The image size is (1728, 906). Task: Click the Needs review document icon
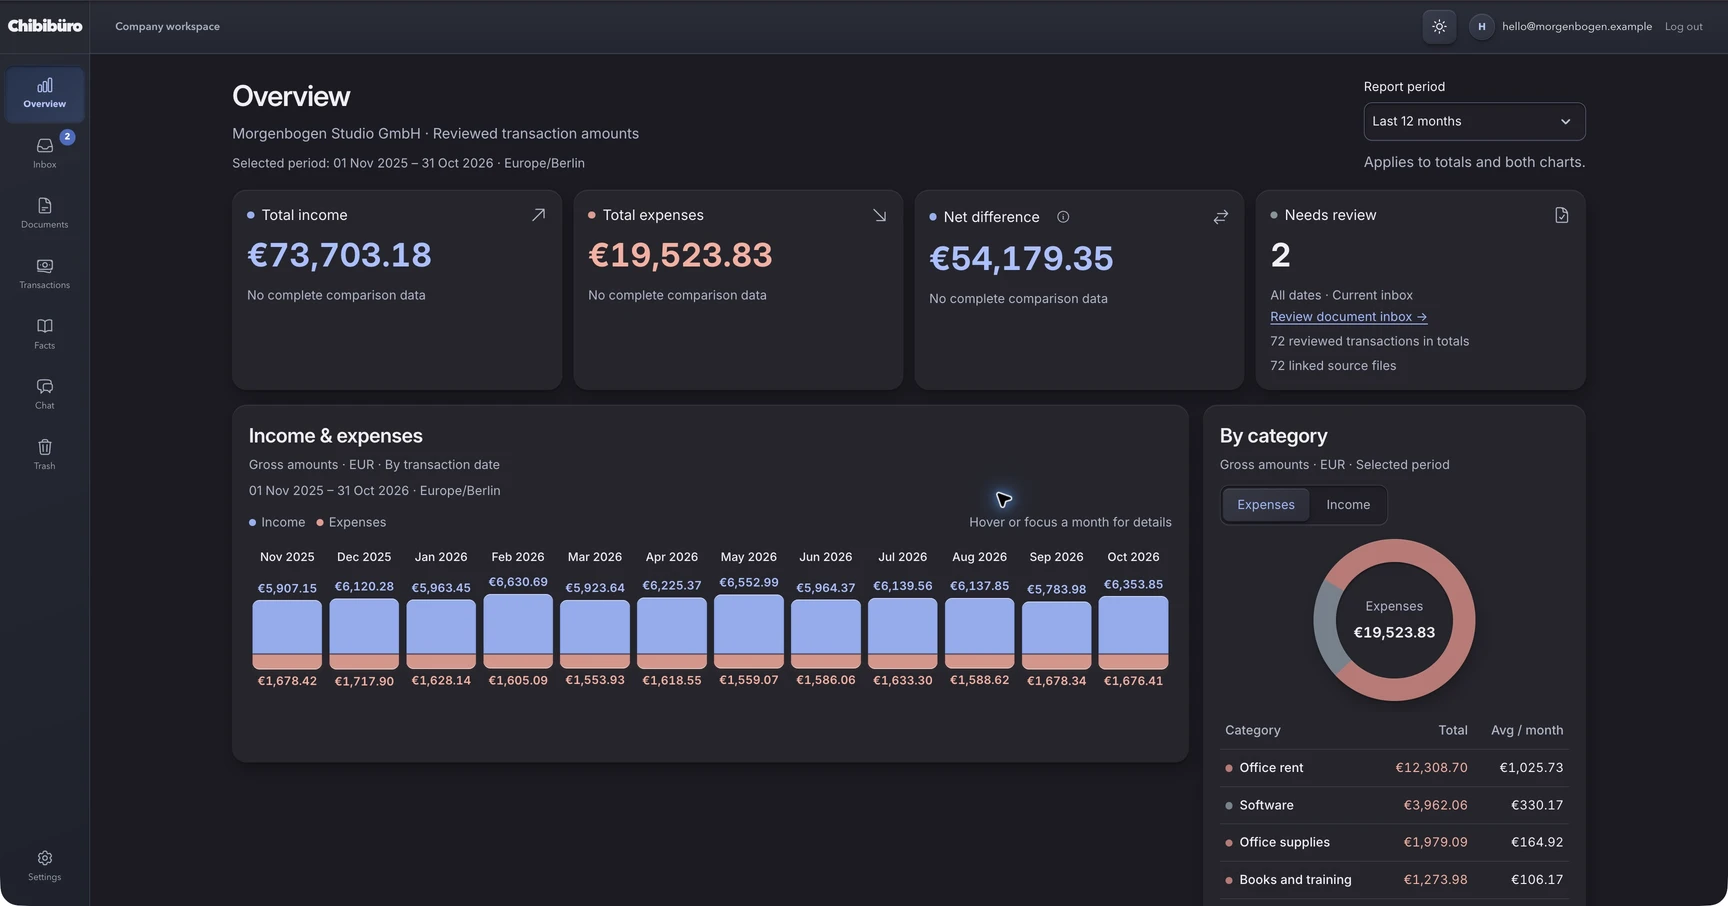1562,215
